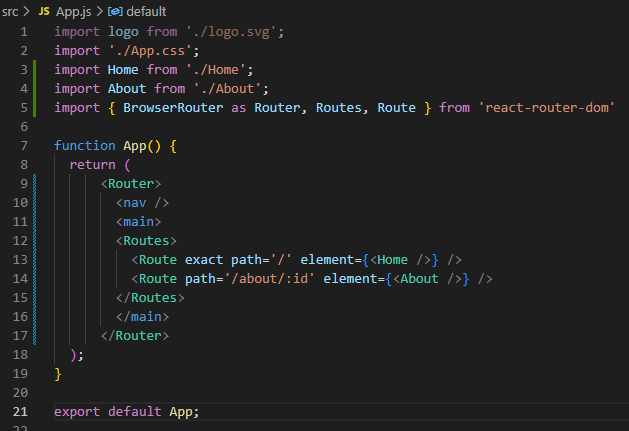Image resolution: width=629 pixels, height=431 pixels.
Task: Click BrowserRouter in the import statement
Action: pyautogui.click(x=173, y=108)
